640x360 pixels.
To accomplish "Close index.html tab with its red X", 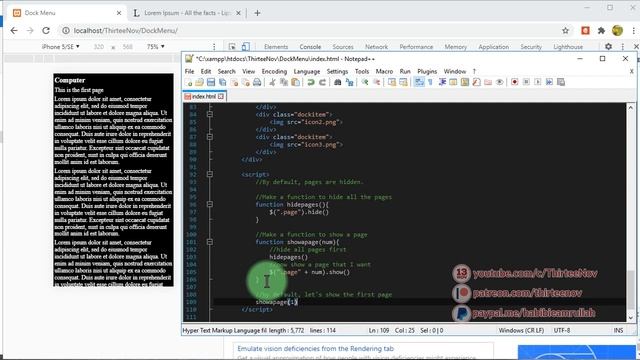I will [x=221, y=96].
